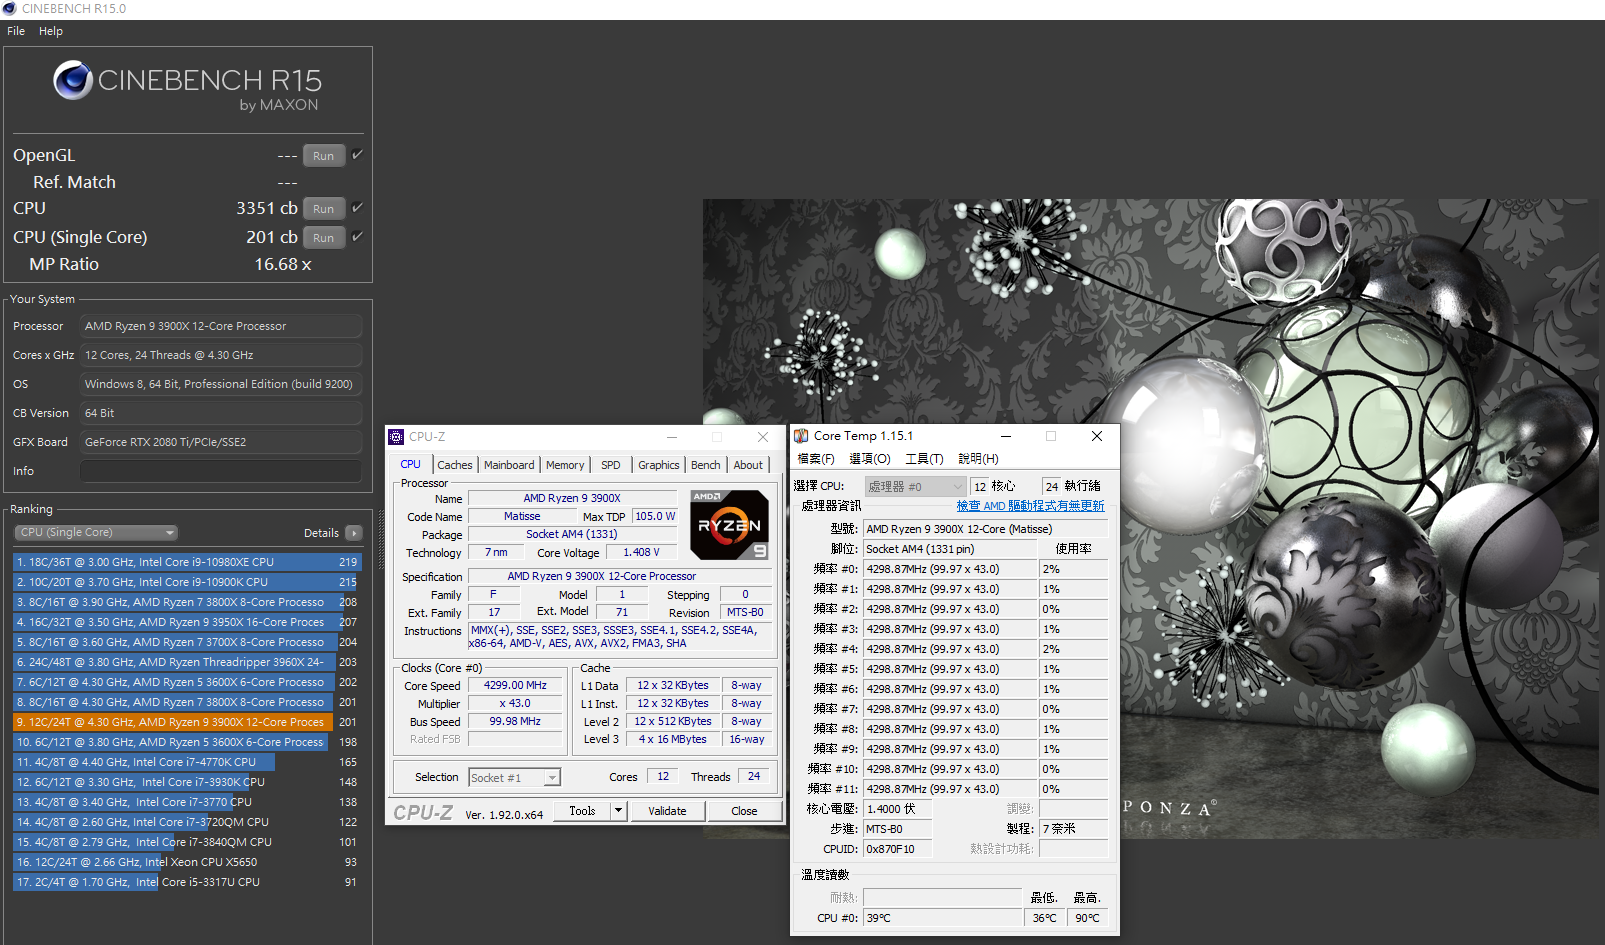Viewport: 1605px width, 945px height.
Task: Switch to the Bench tab in CPU-Z
Action: coord(706,465)
